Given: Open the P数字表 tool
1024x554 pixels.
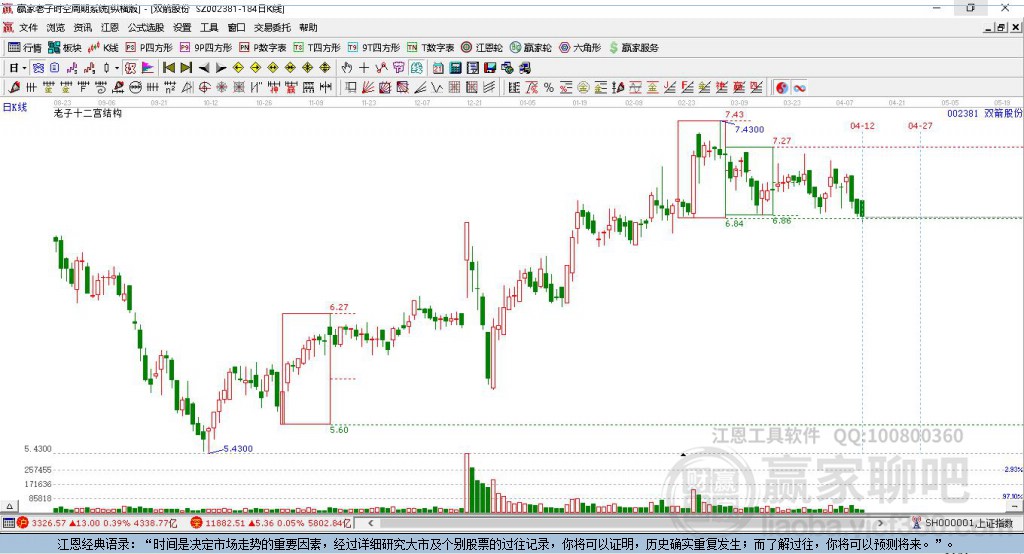Looking at the screenshot, I should [x=263, y=48].
